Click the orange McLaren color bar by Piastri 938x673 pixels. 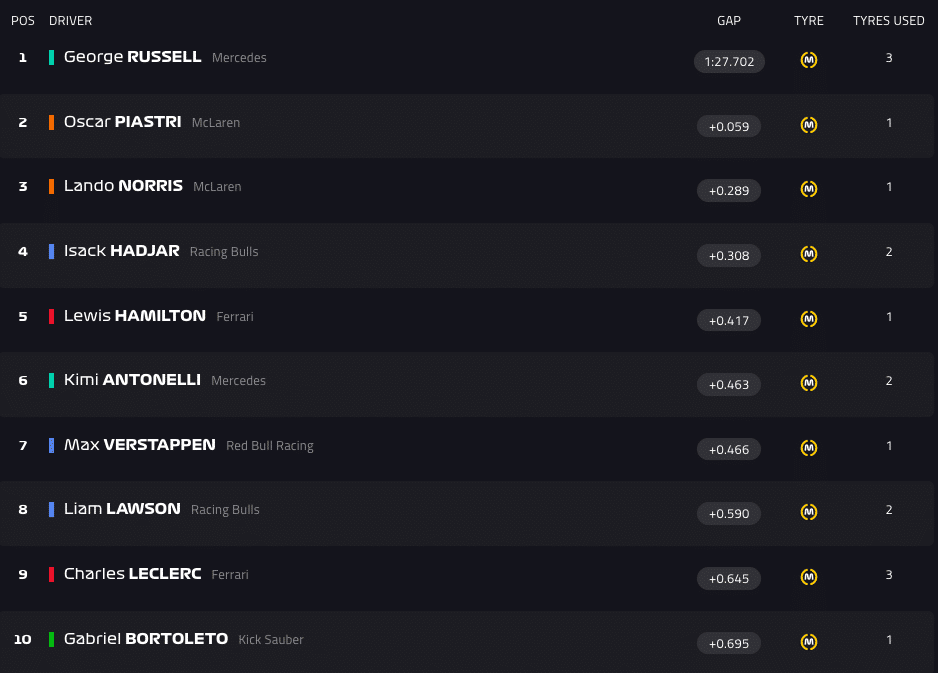[x=51, y=122]
